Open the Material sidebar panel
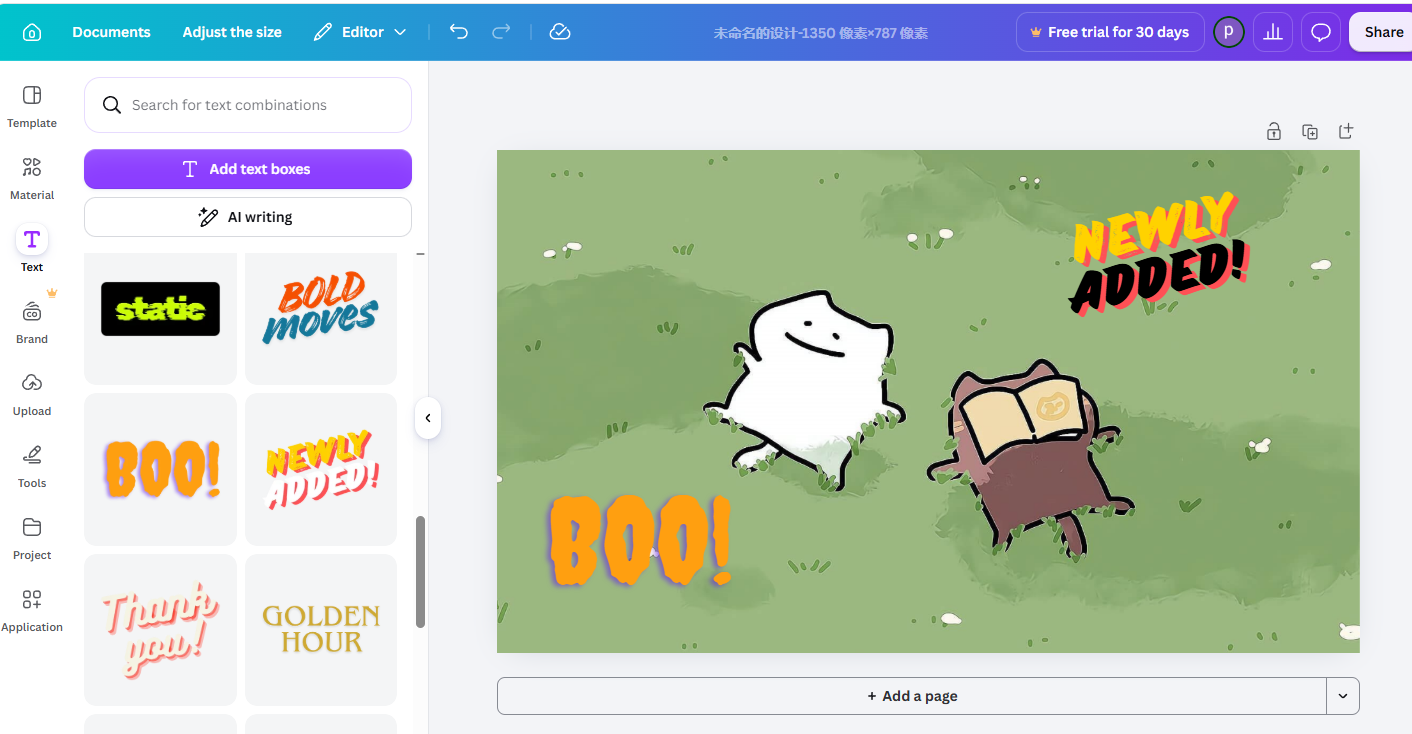Image resolution: width=1412 pixels, height=734 pixels. tap(32, 178)
